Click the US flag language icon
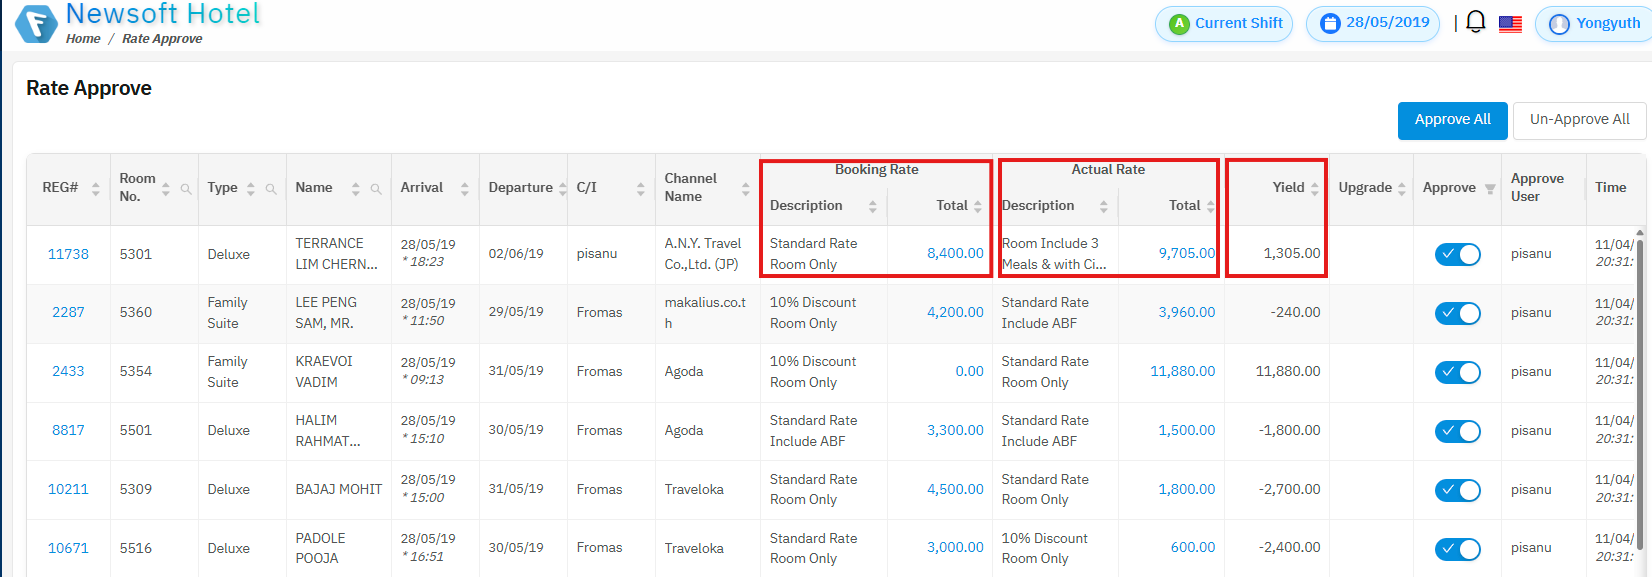Screen dimensions: 1652x577 [x=1510, y=24]
